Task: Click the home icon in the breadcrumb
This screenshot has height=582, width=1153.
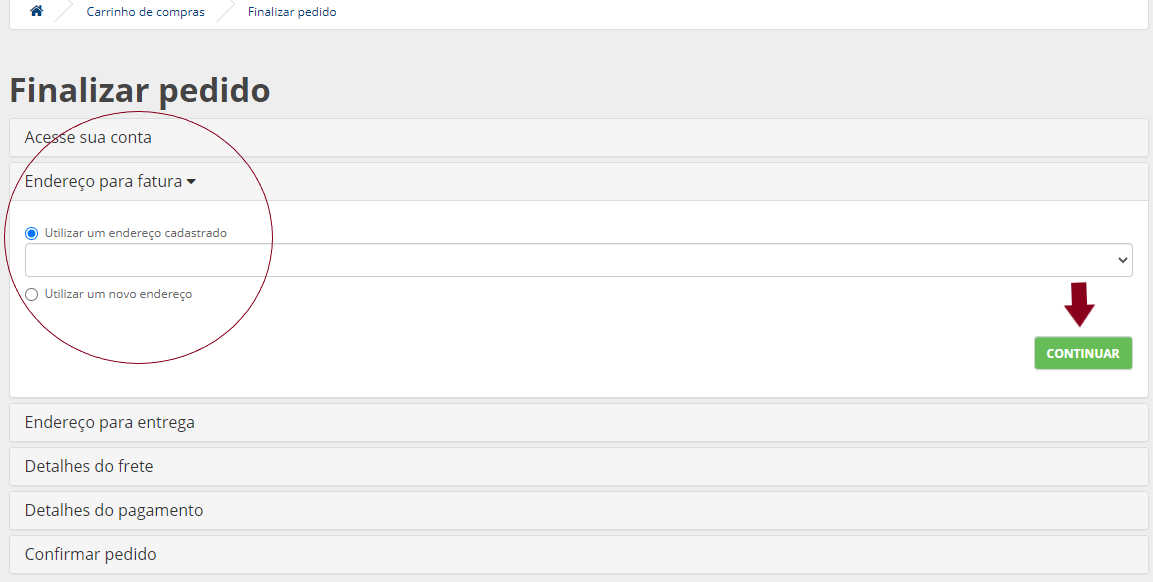Action: point(37,12)
